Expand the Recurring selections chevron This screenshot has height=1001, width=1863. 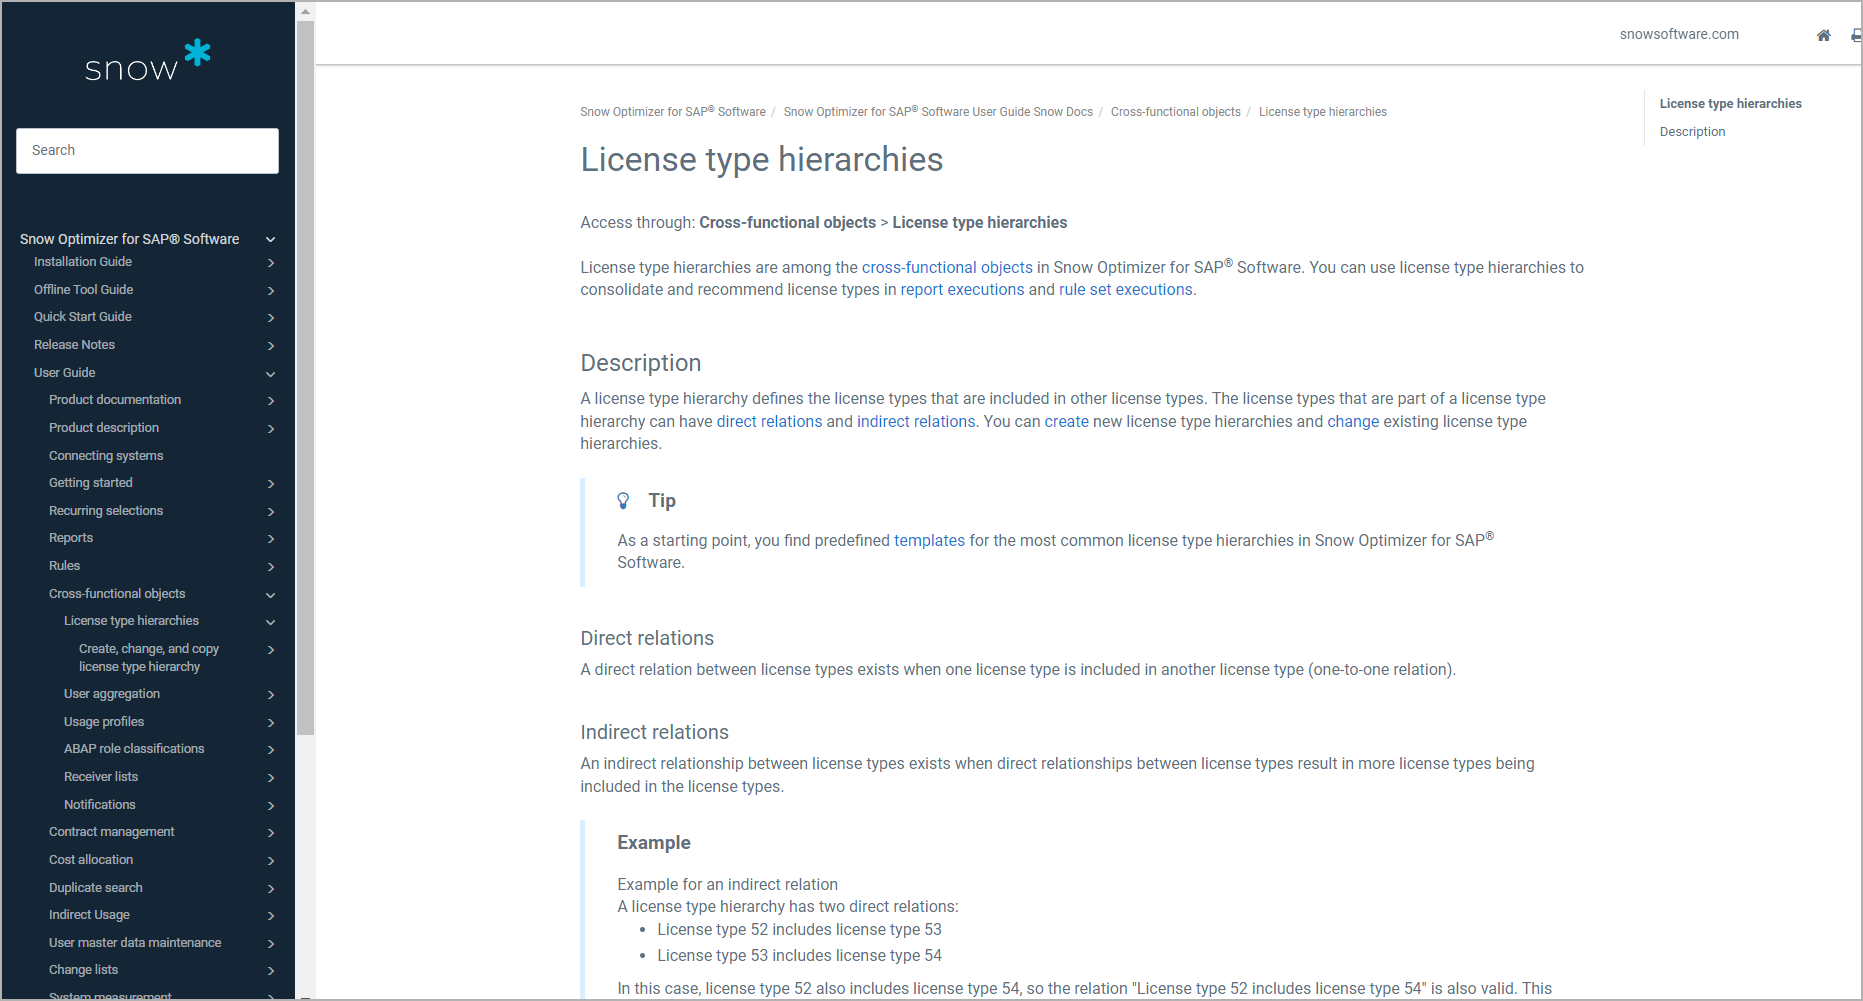271,512
